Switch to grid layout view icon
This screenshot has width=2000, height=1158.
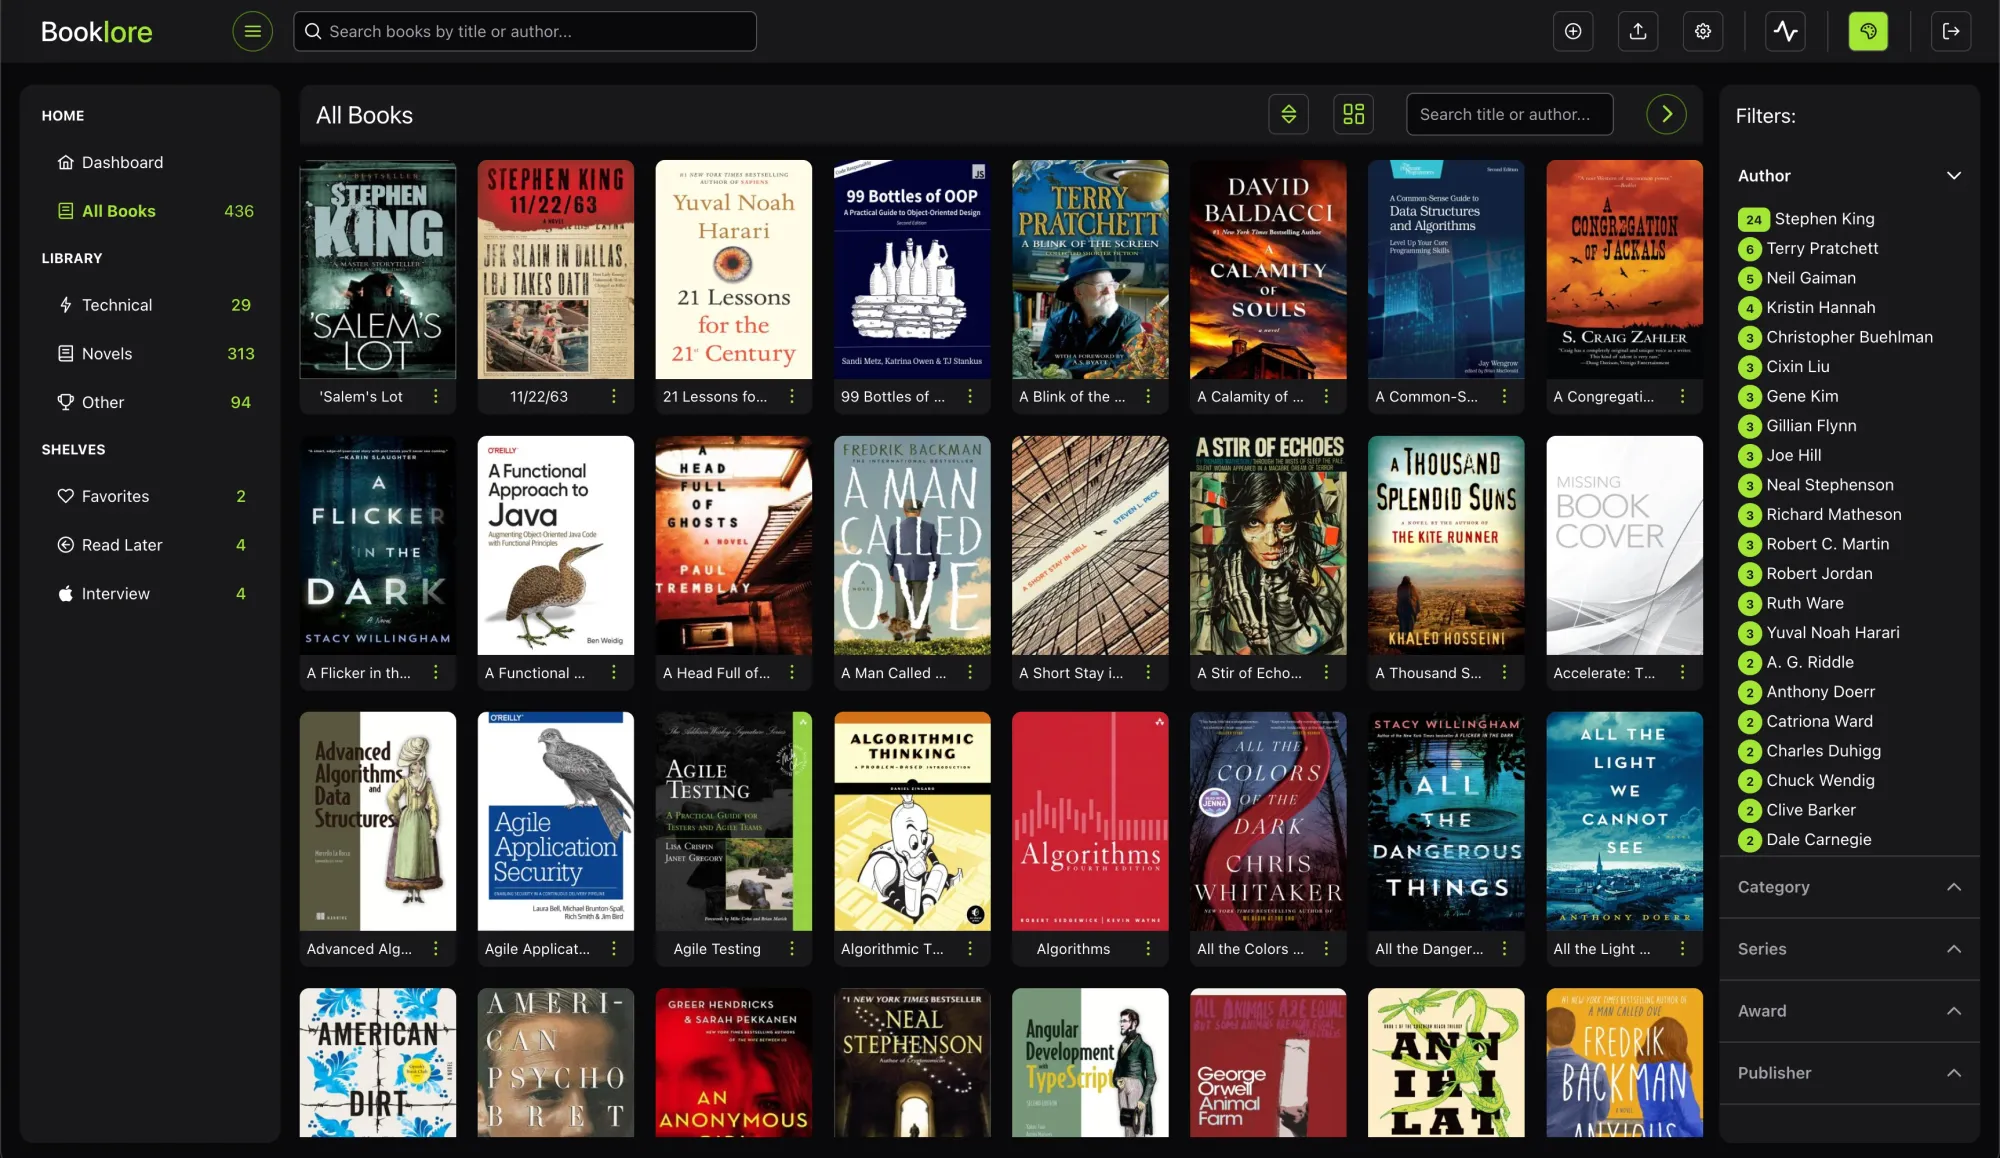point(1353,114)
